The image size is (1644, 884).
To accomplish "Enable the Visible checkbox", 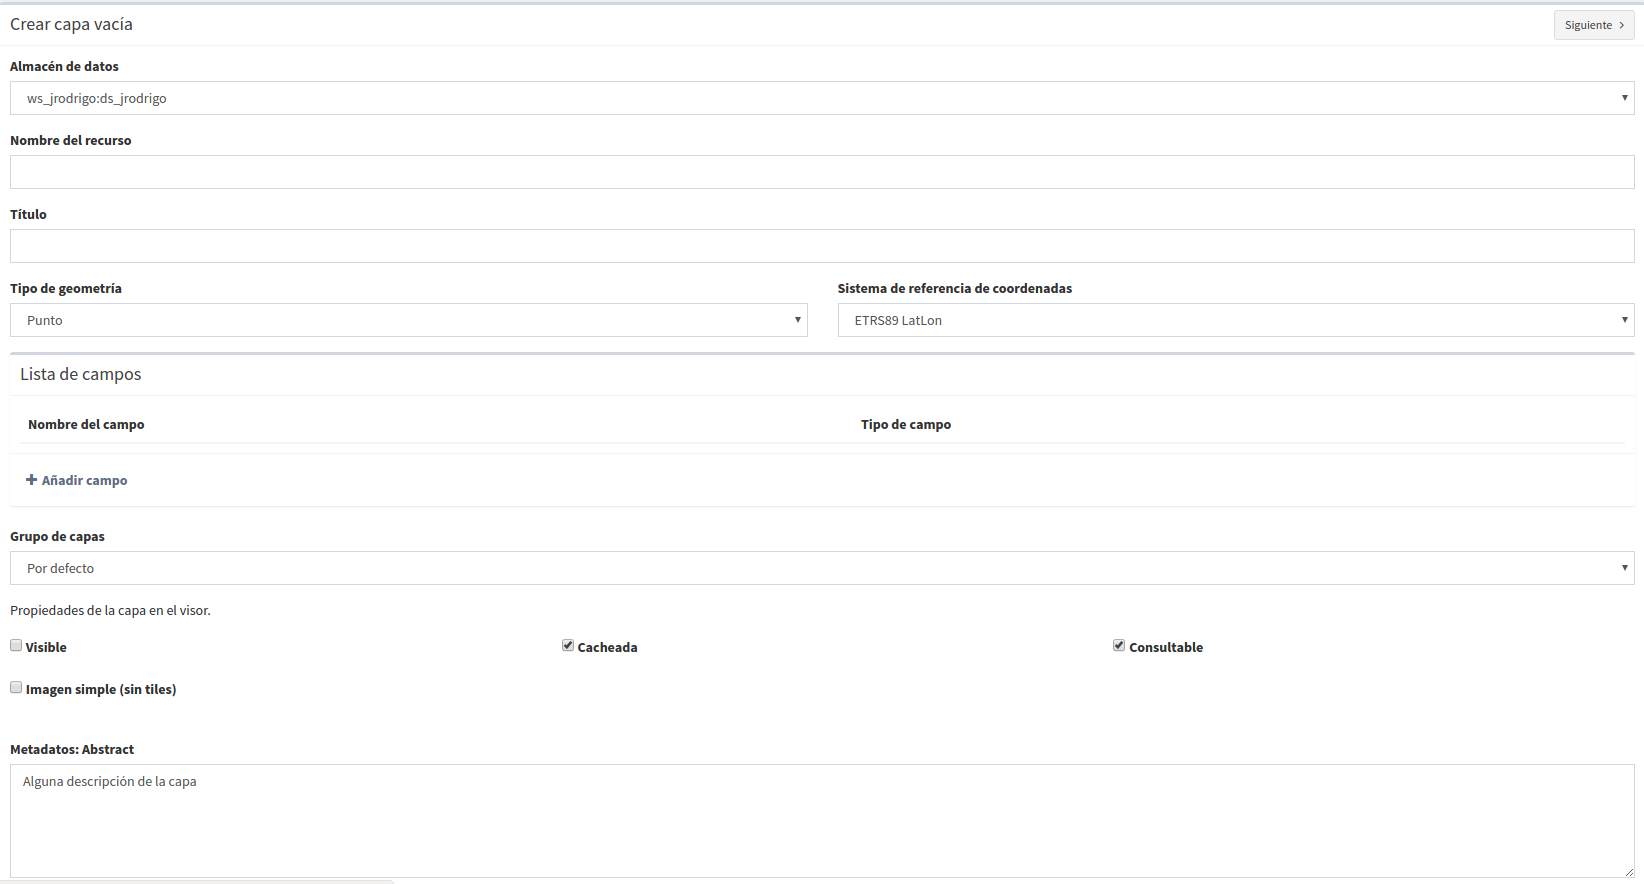I will click(x=16, y=646).
